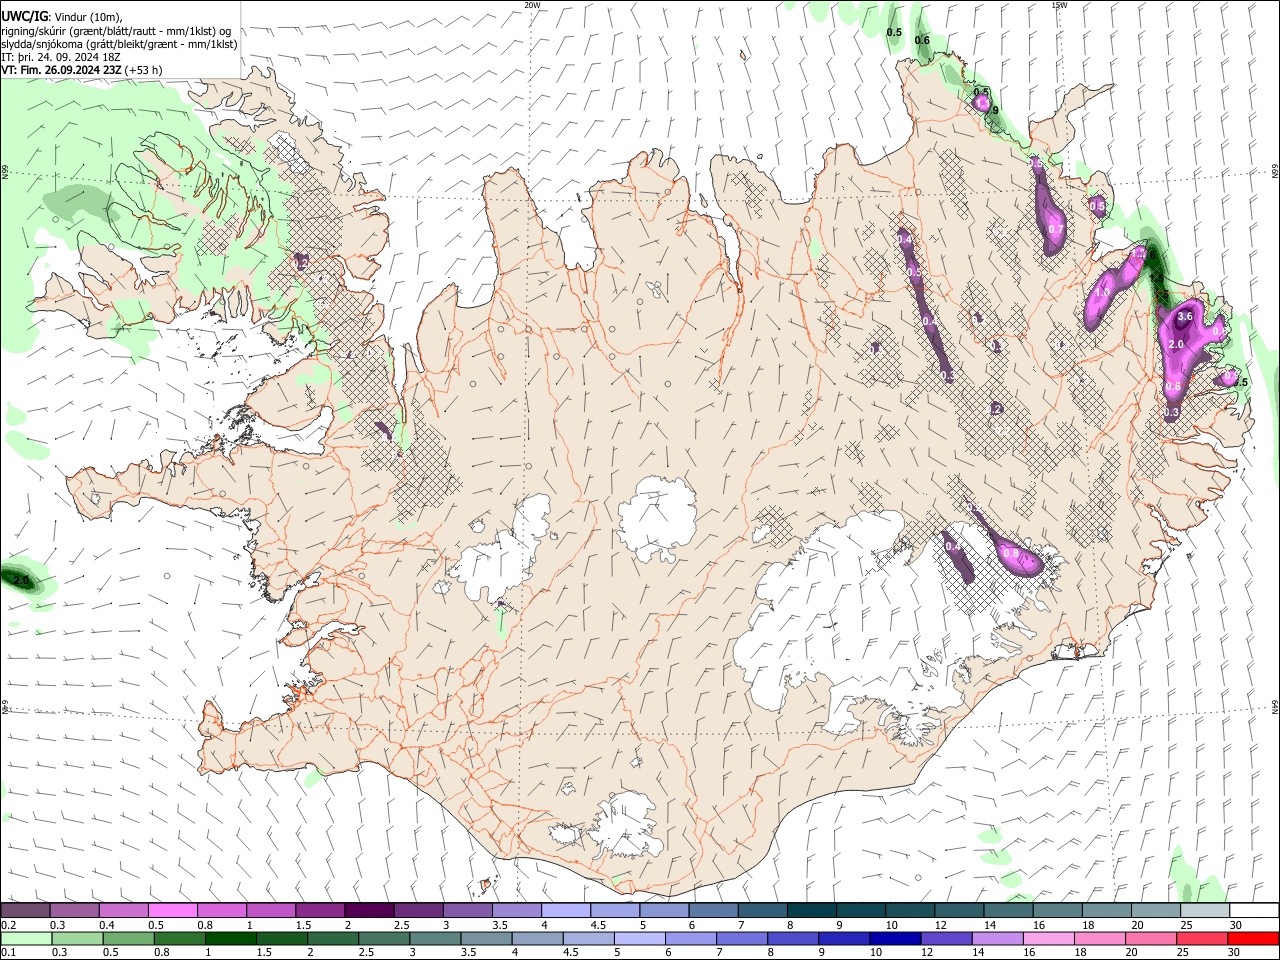Click the valid time 'VT: Fim. 26.09.2024 23Z (+53 h)'
Screen dimensions: 1280x960
82,70
